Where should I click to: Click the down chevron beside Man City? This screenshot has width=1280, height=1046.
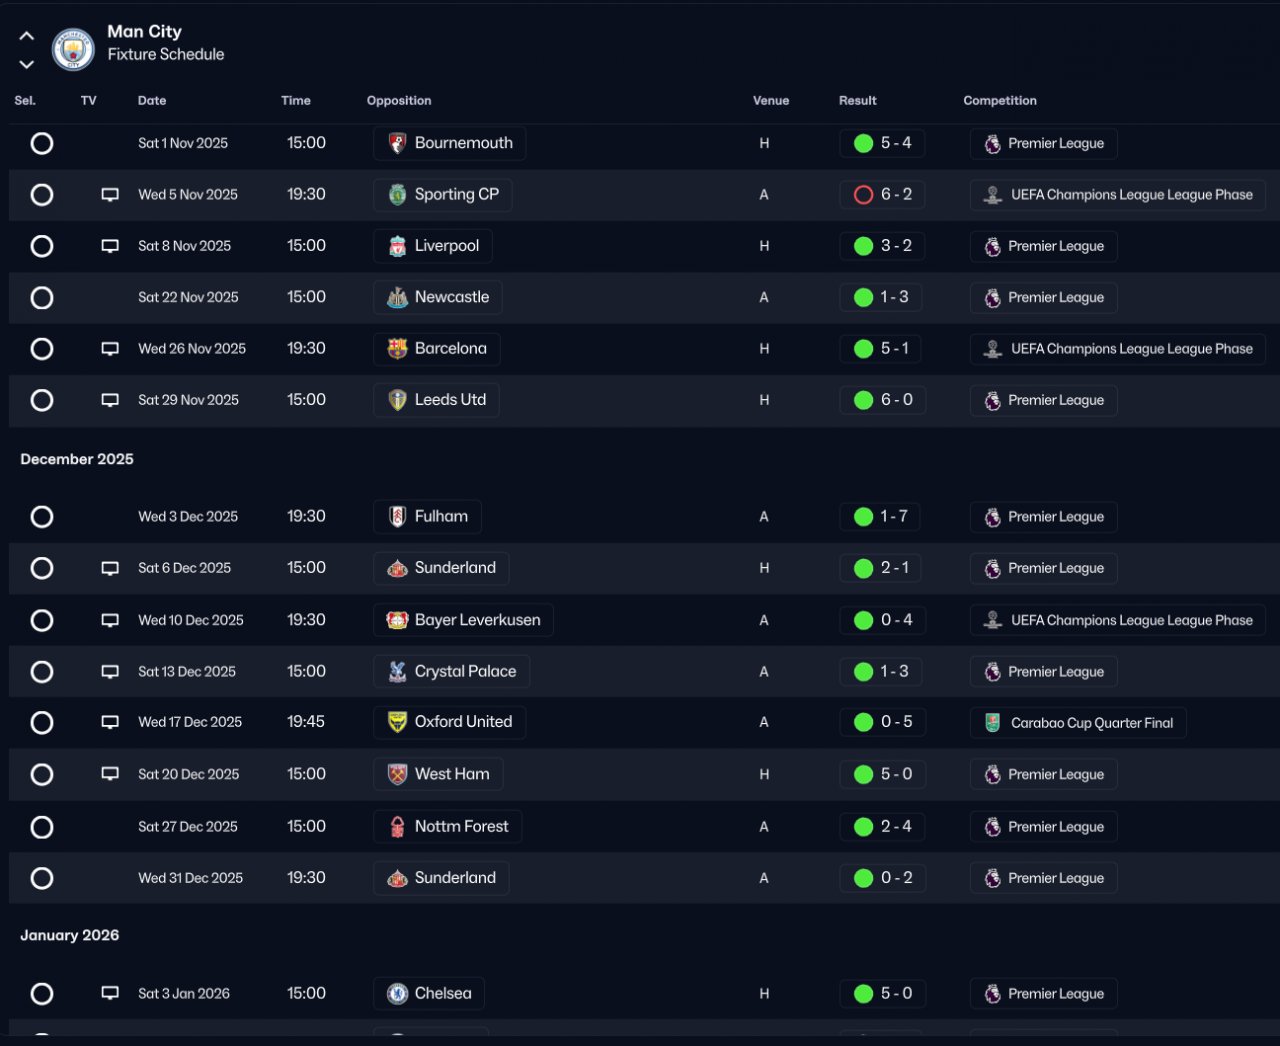click(x=27, y=64)
